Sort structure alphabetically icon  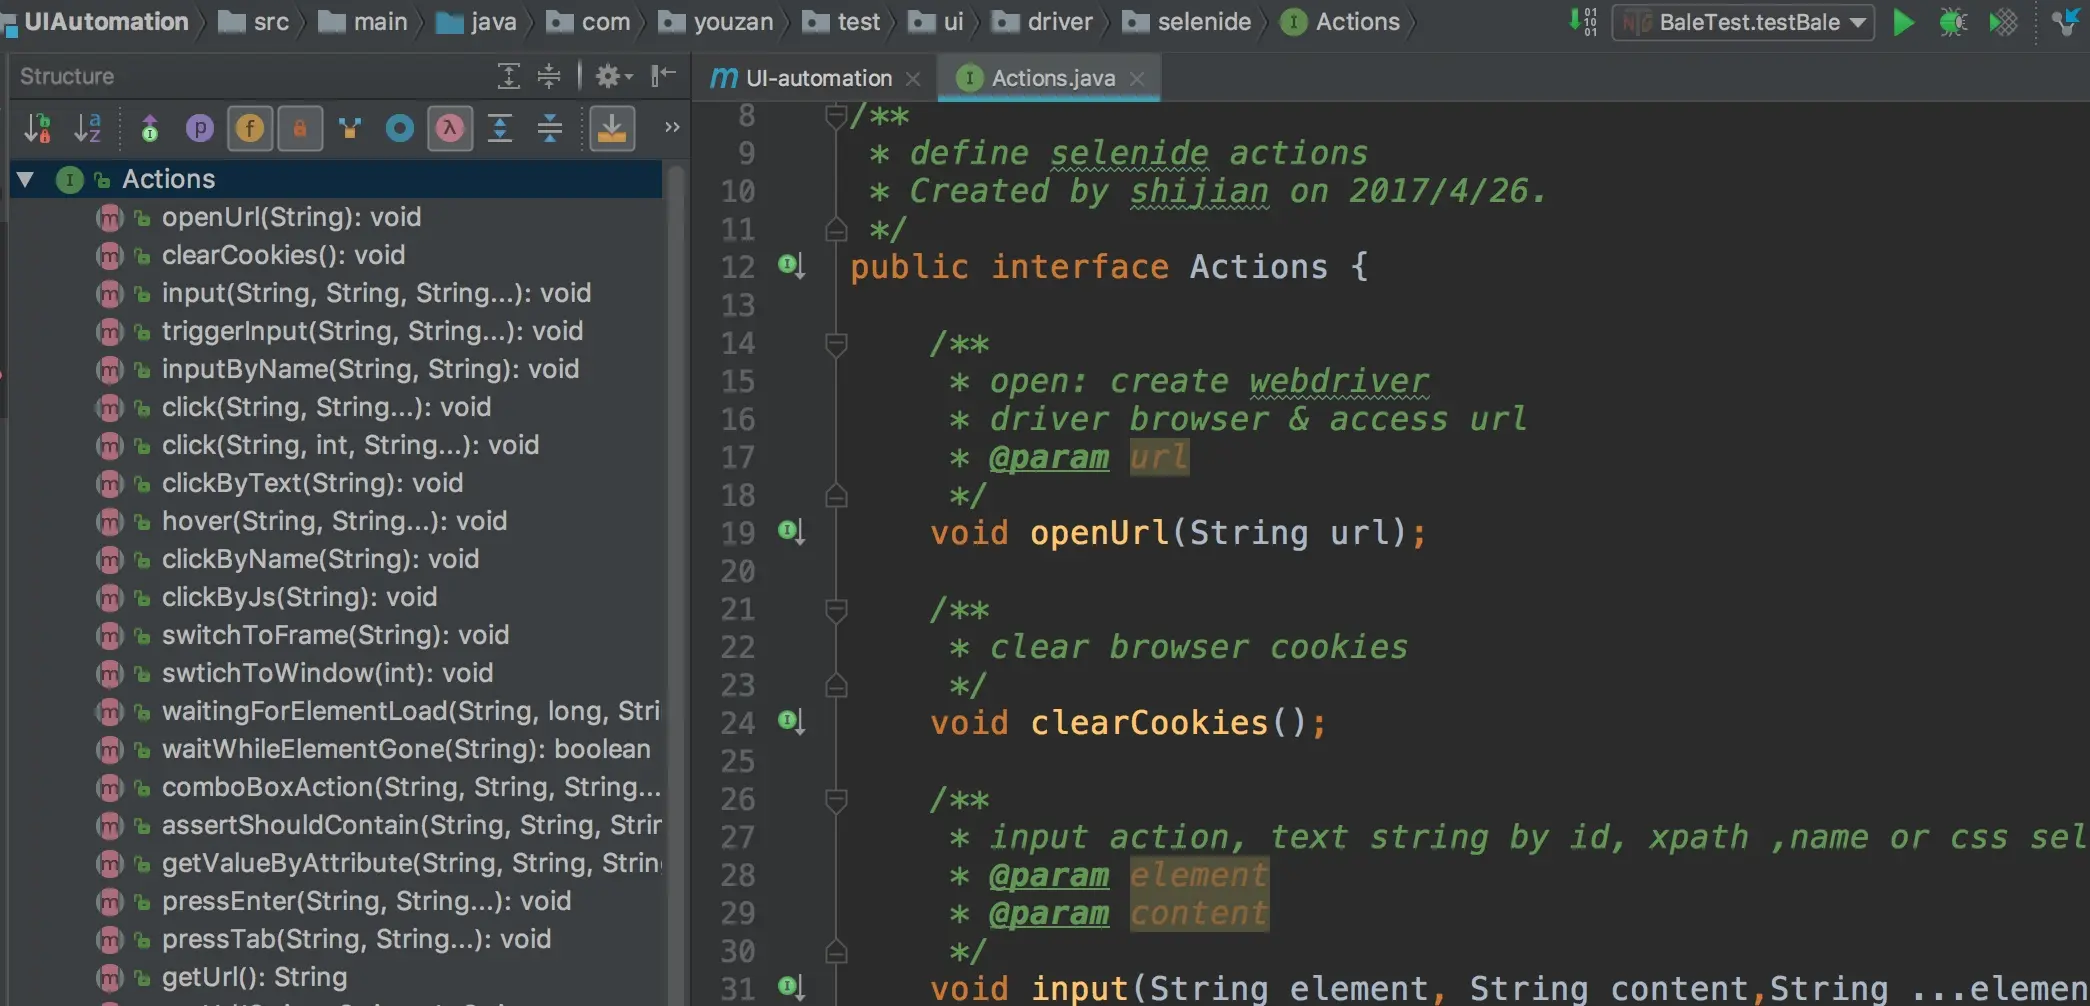(x=88, y=128)
